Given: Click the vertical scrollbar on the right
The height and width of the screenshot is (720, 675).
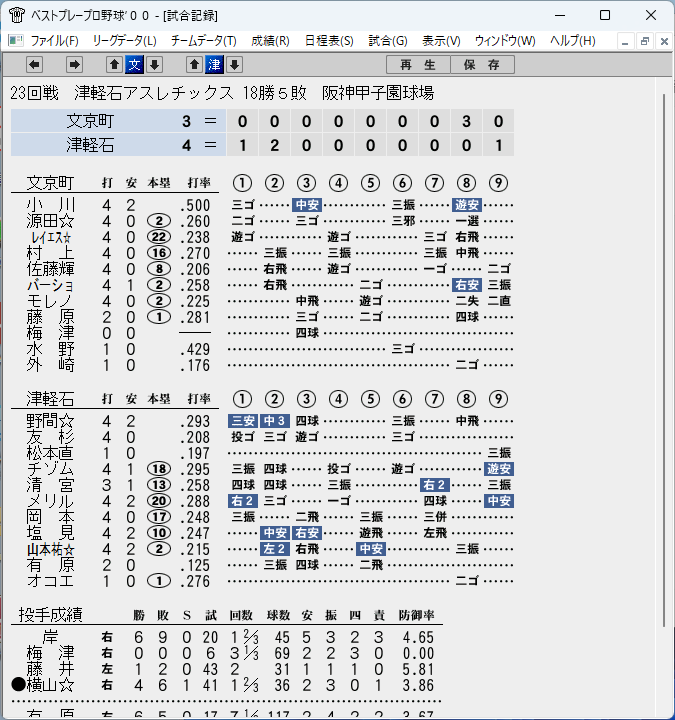Looking at the screenshot, I should pyautogui.click(x=664, y=360).
